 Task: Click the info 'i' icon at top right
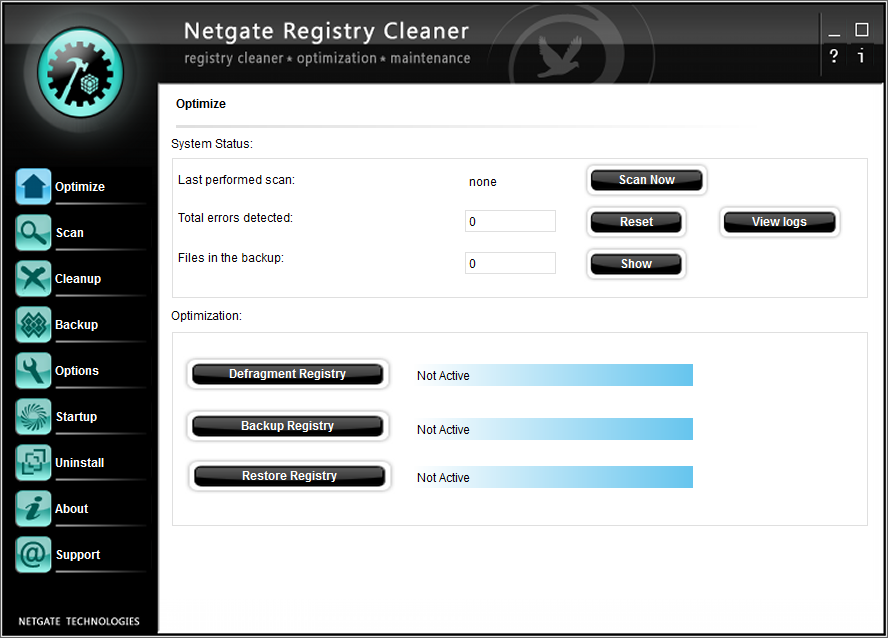click(861, 56)
